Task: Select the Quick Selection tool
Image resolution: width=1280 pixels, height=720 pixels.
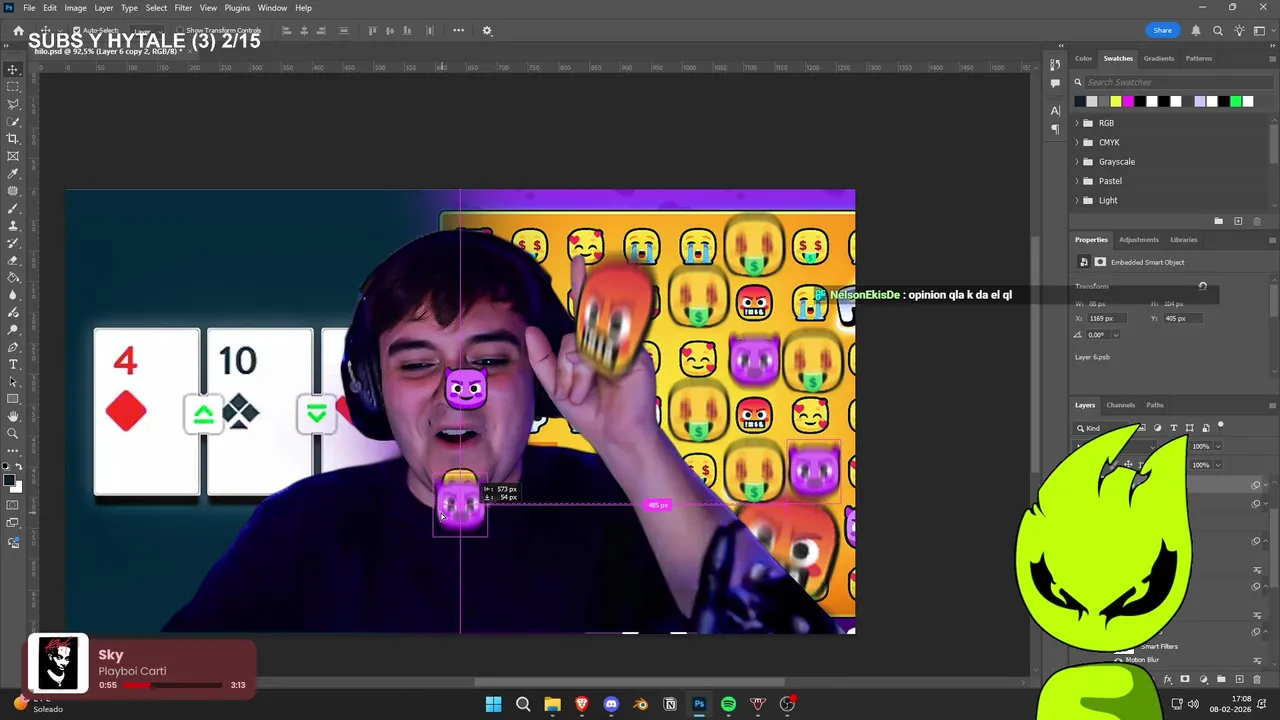Action: tap(13, 121)
